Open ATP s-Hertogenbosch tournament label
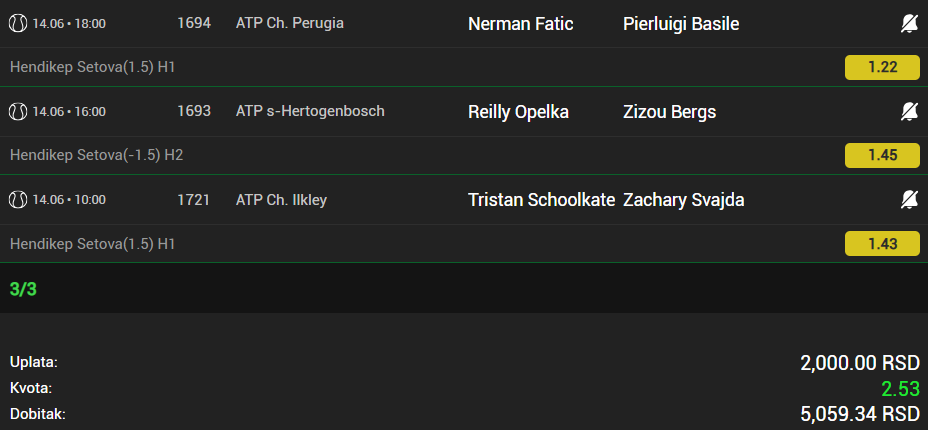Screen dimensions: 928x430 pyautogui.click(x=310, y=111)
